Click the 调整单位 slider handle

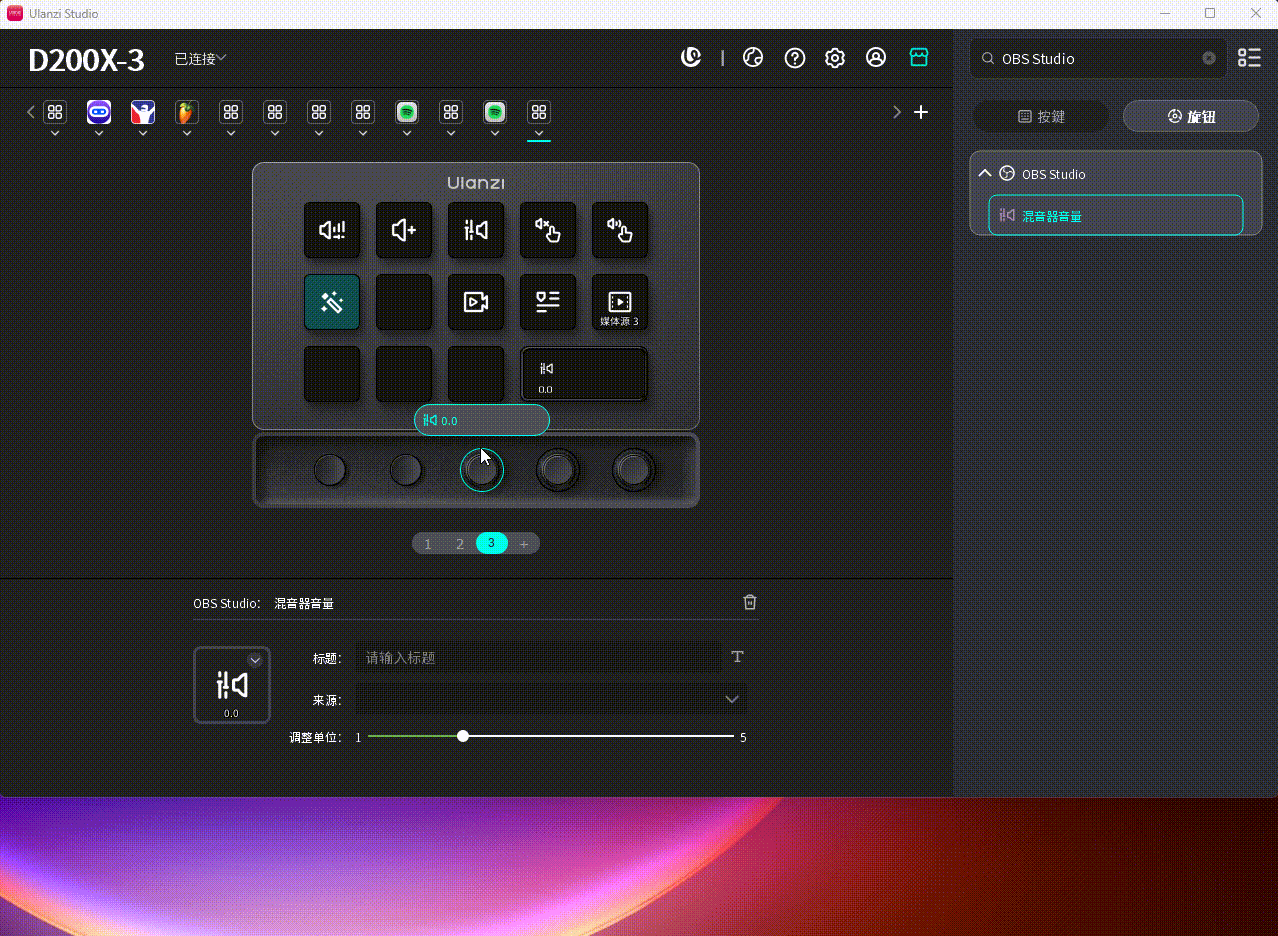(x=463, y=736)
